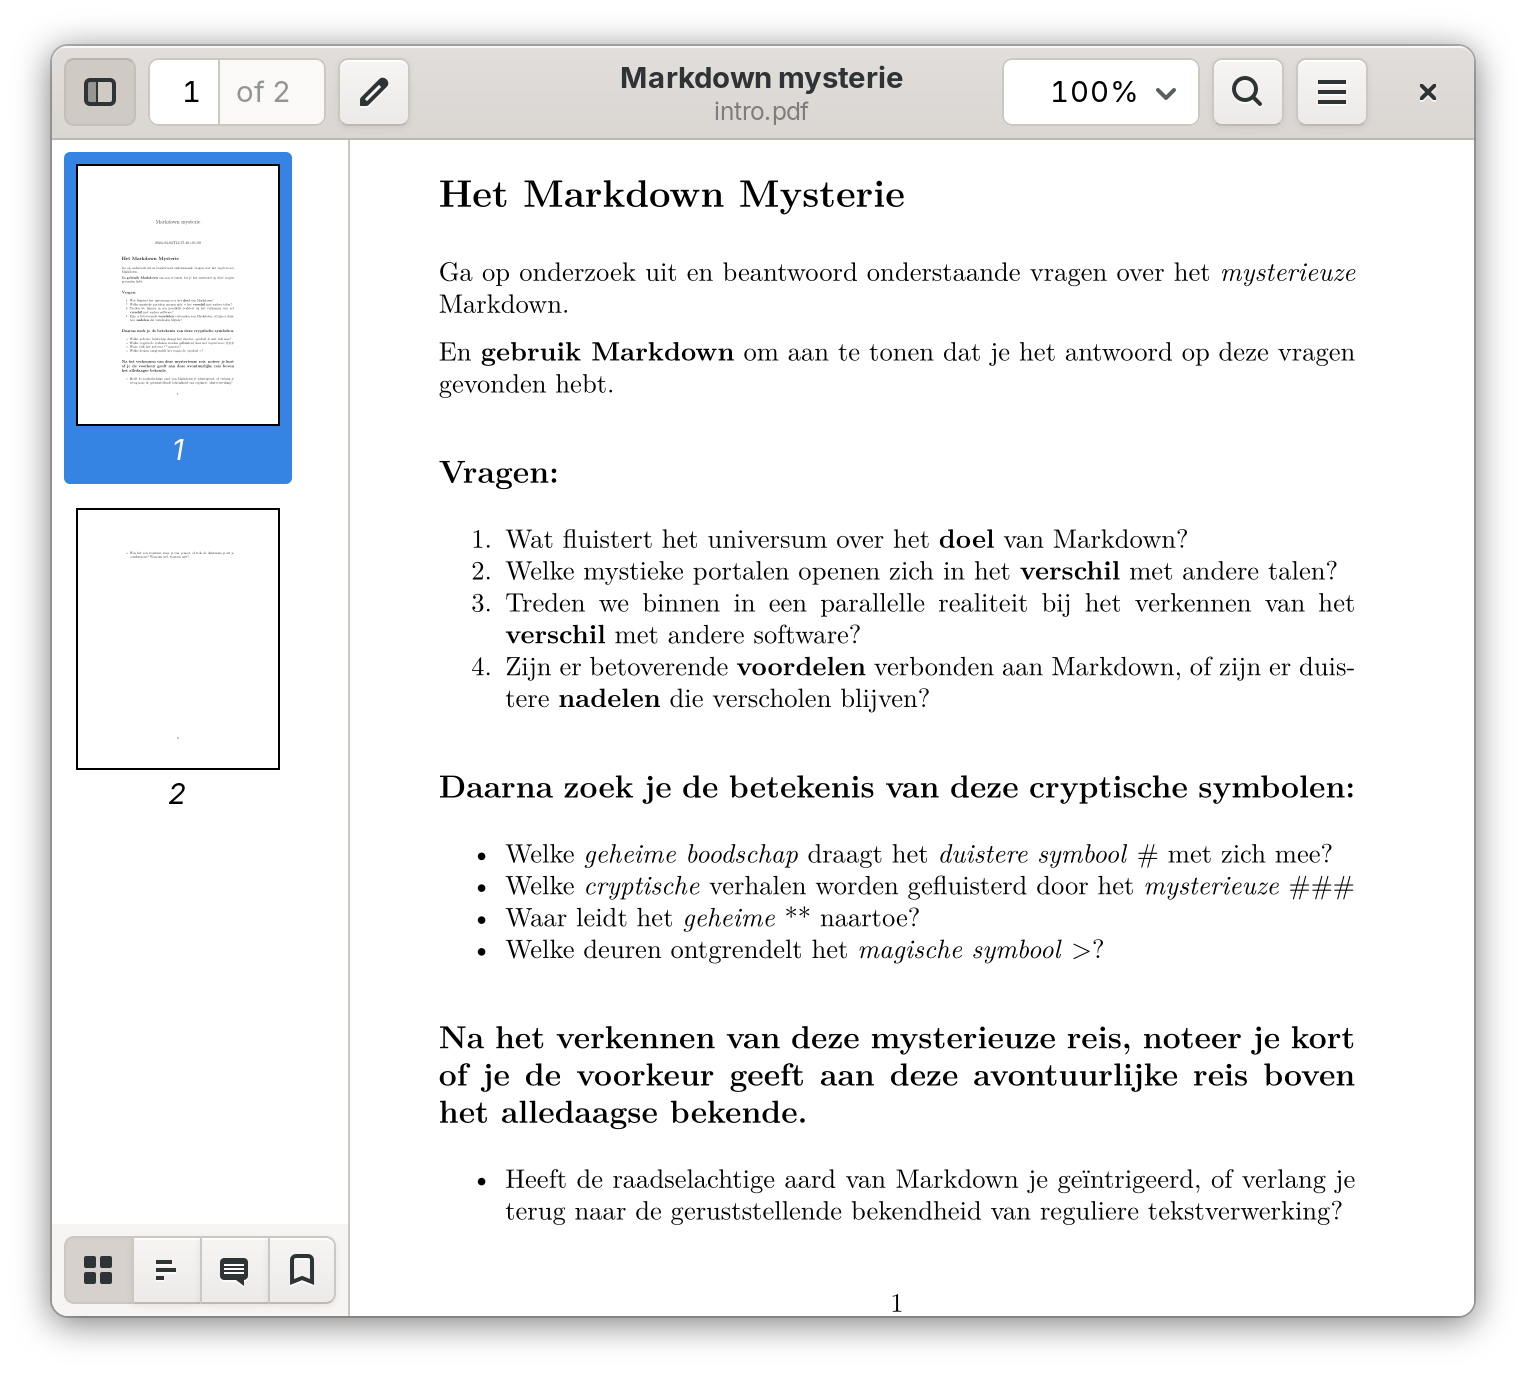Show bookmarks panel in sidebar
Image resolution: width=1526 pixels, height=1374 pixels.
tap(302, 1270)
